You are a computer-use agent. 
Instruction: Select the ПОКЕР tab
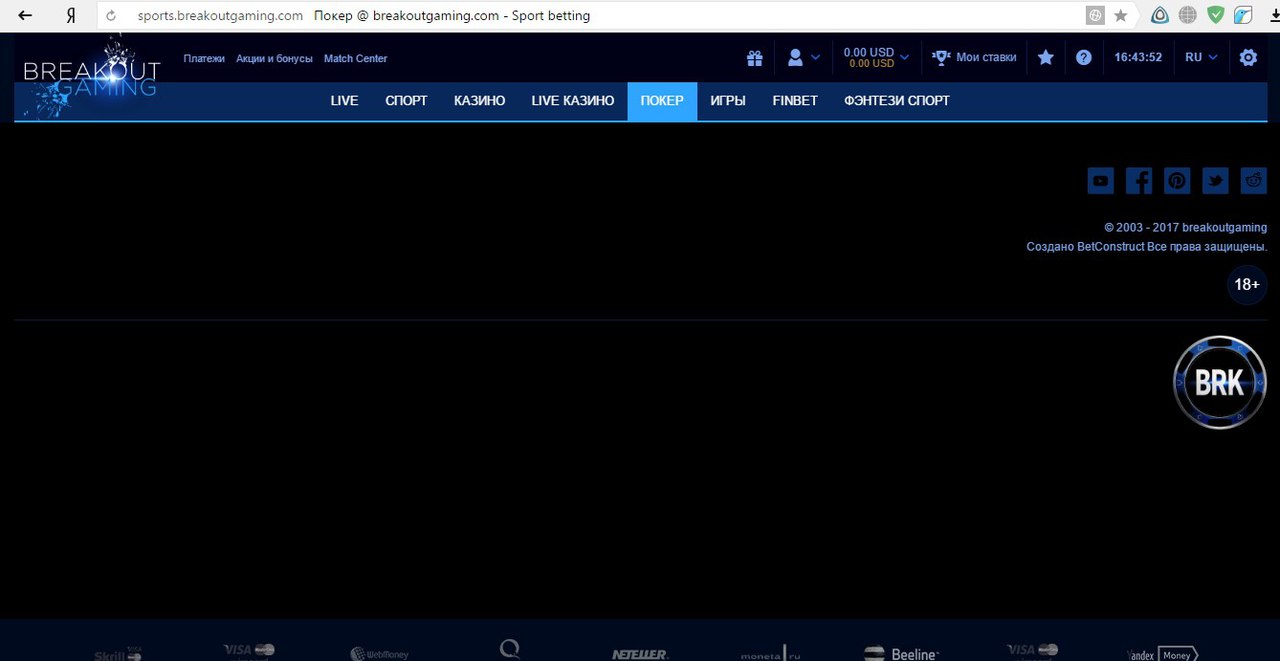pyautogui.click(x=662, y=101)
